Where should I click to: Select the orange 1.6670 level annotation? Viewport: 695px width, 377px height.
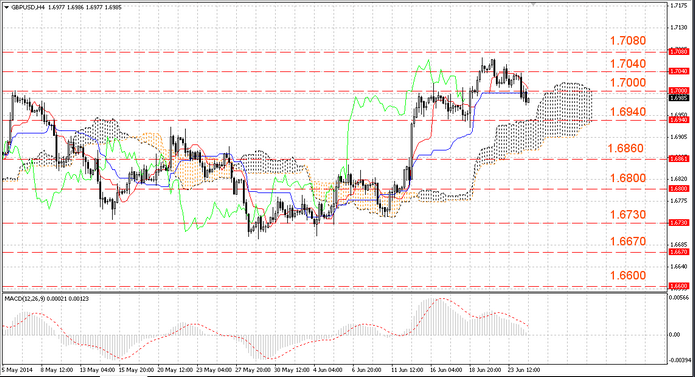(x=628, y=241)
